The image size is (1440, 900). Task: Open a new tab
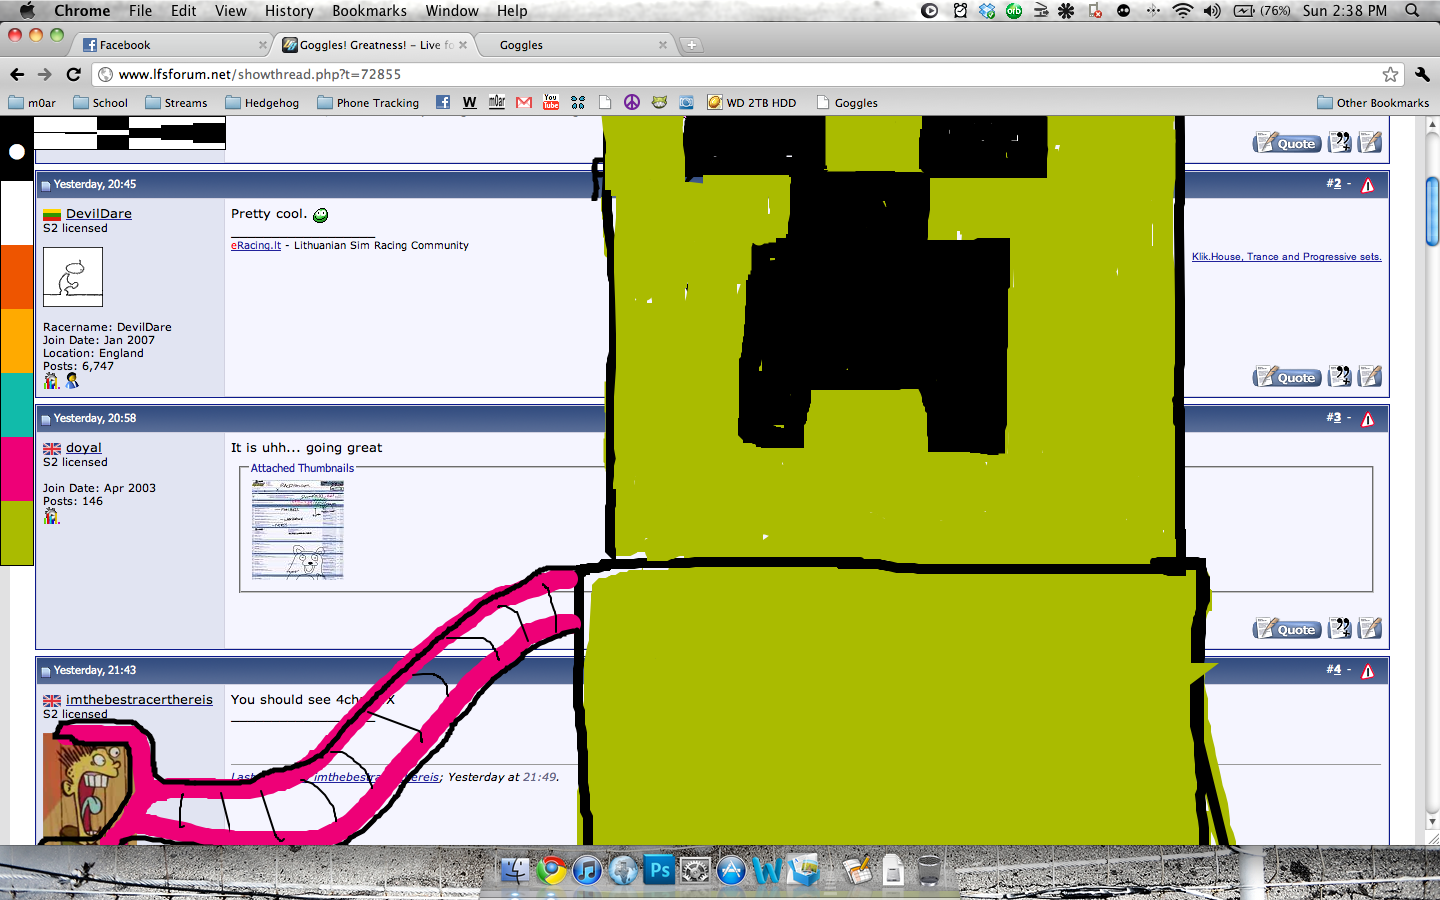pyautogui.click(x=691, y=45)
